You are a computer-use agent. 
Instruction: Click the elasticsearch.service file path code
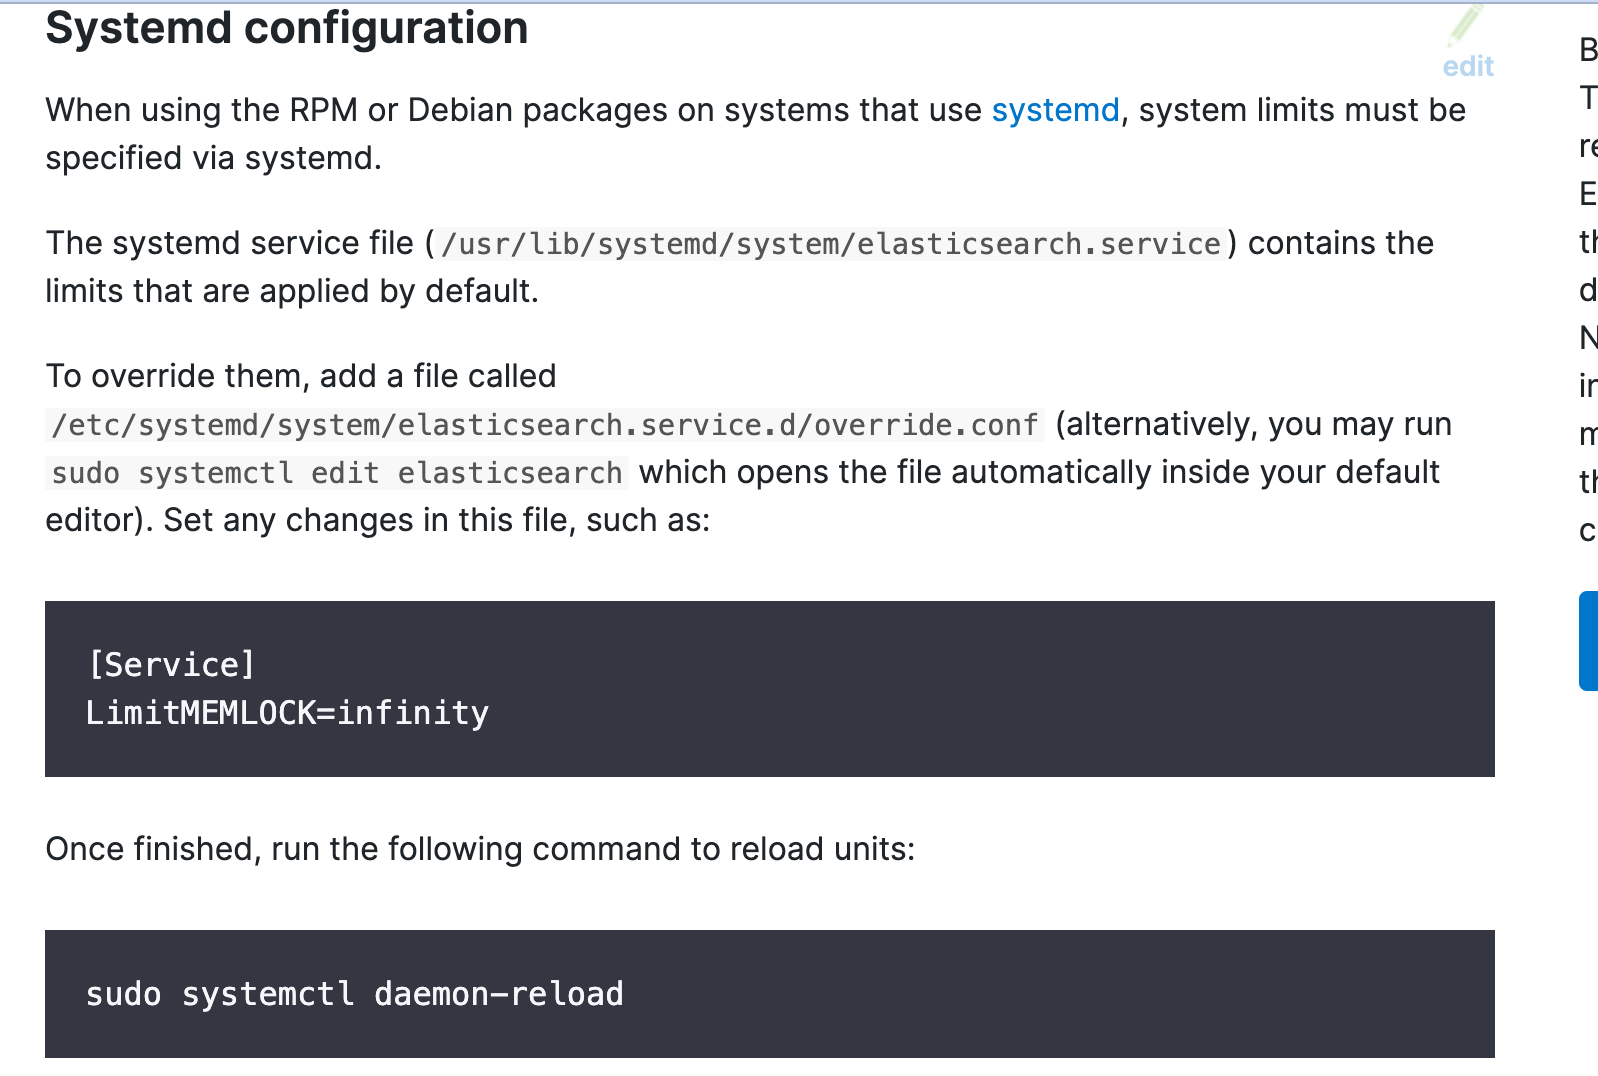tap(830, 244)
